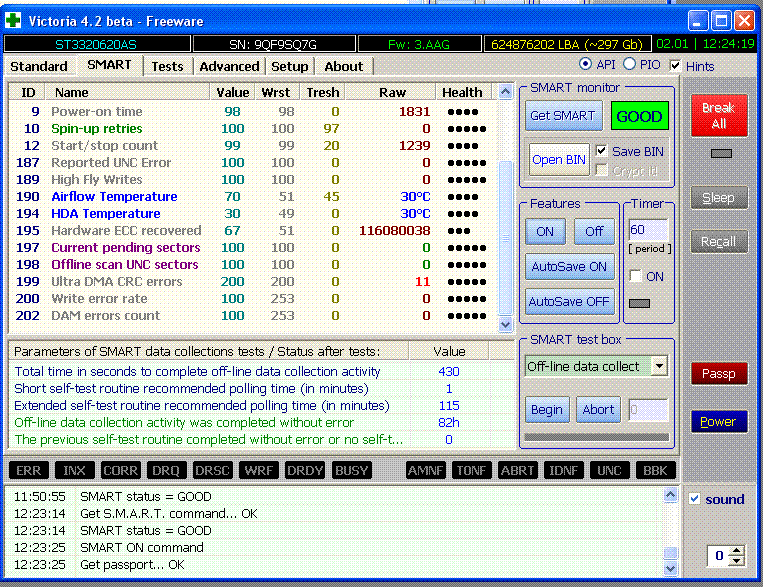Click the SMART test box number field

(x=648, y=410)
